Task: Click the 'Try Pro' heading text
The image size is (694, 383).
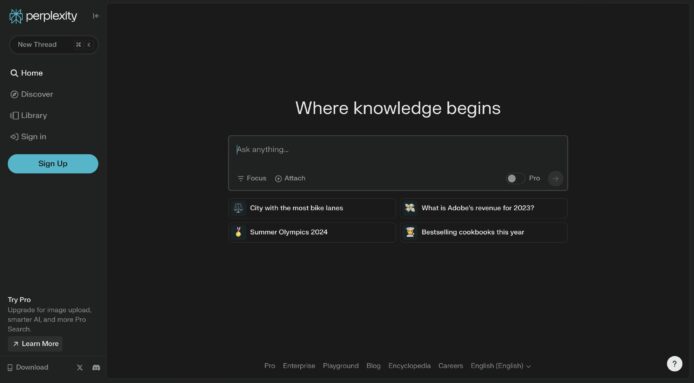Action: point(19,300)
